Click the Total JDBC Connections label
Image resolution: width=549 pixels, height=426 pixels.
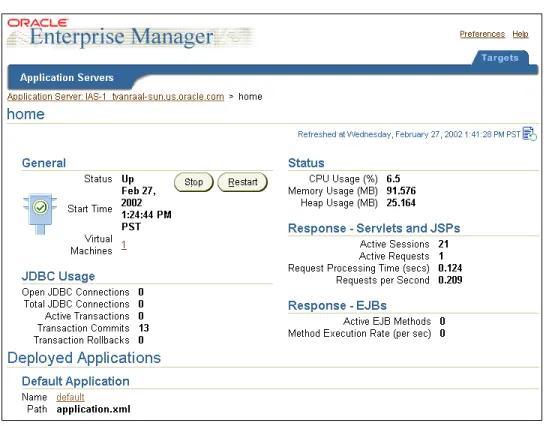coord(76,304)
